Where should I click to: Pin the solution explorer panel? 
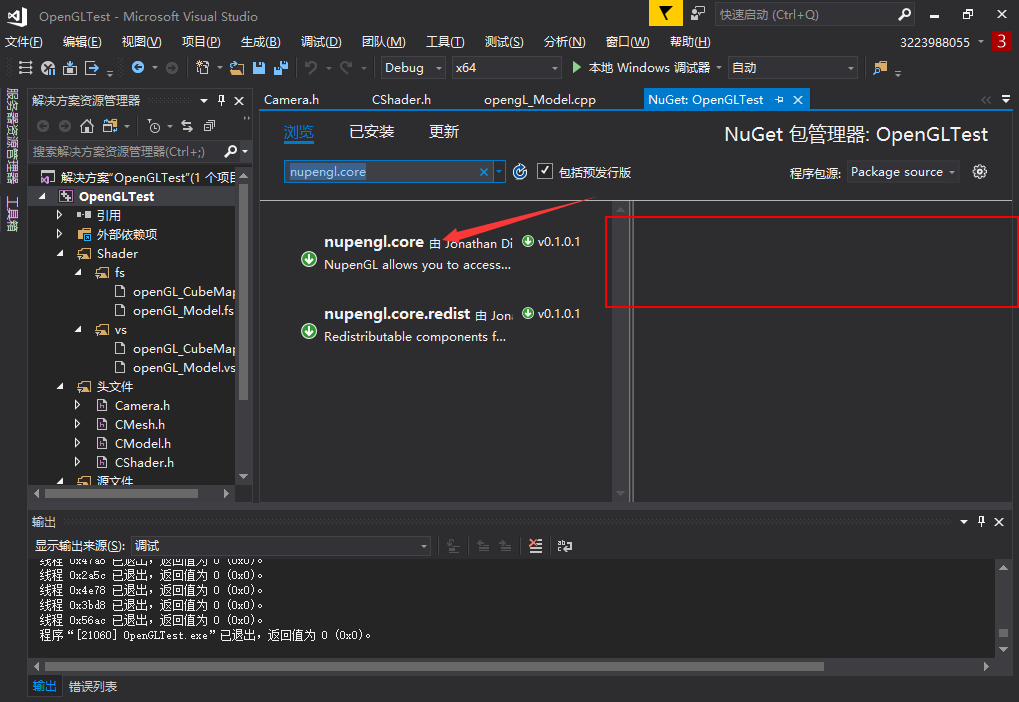(221, 100)
